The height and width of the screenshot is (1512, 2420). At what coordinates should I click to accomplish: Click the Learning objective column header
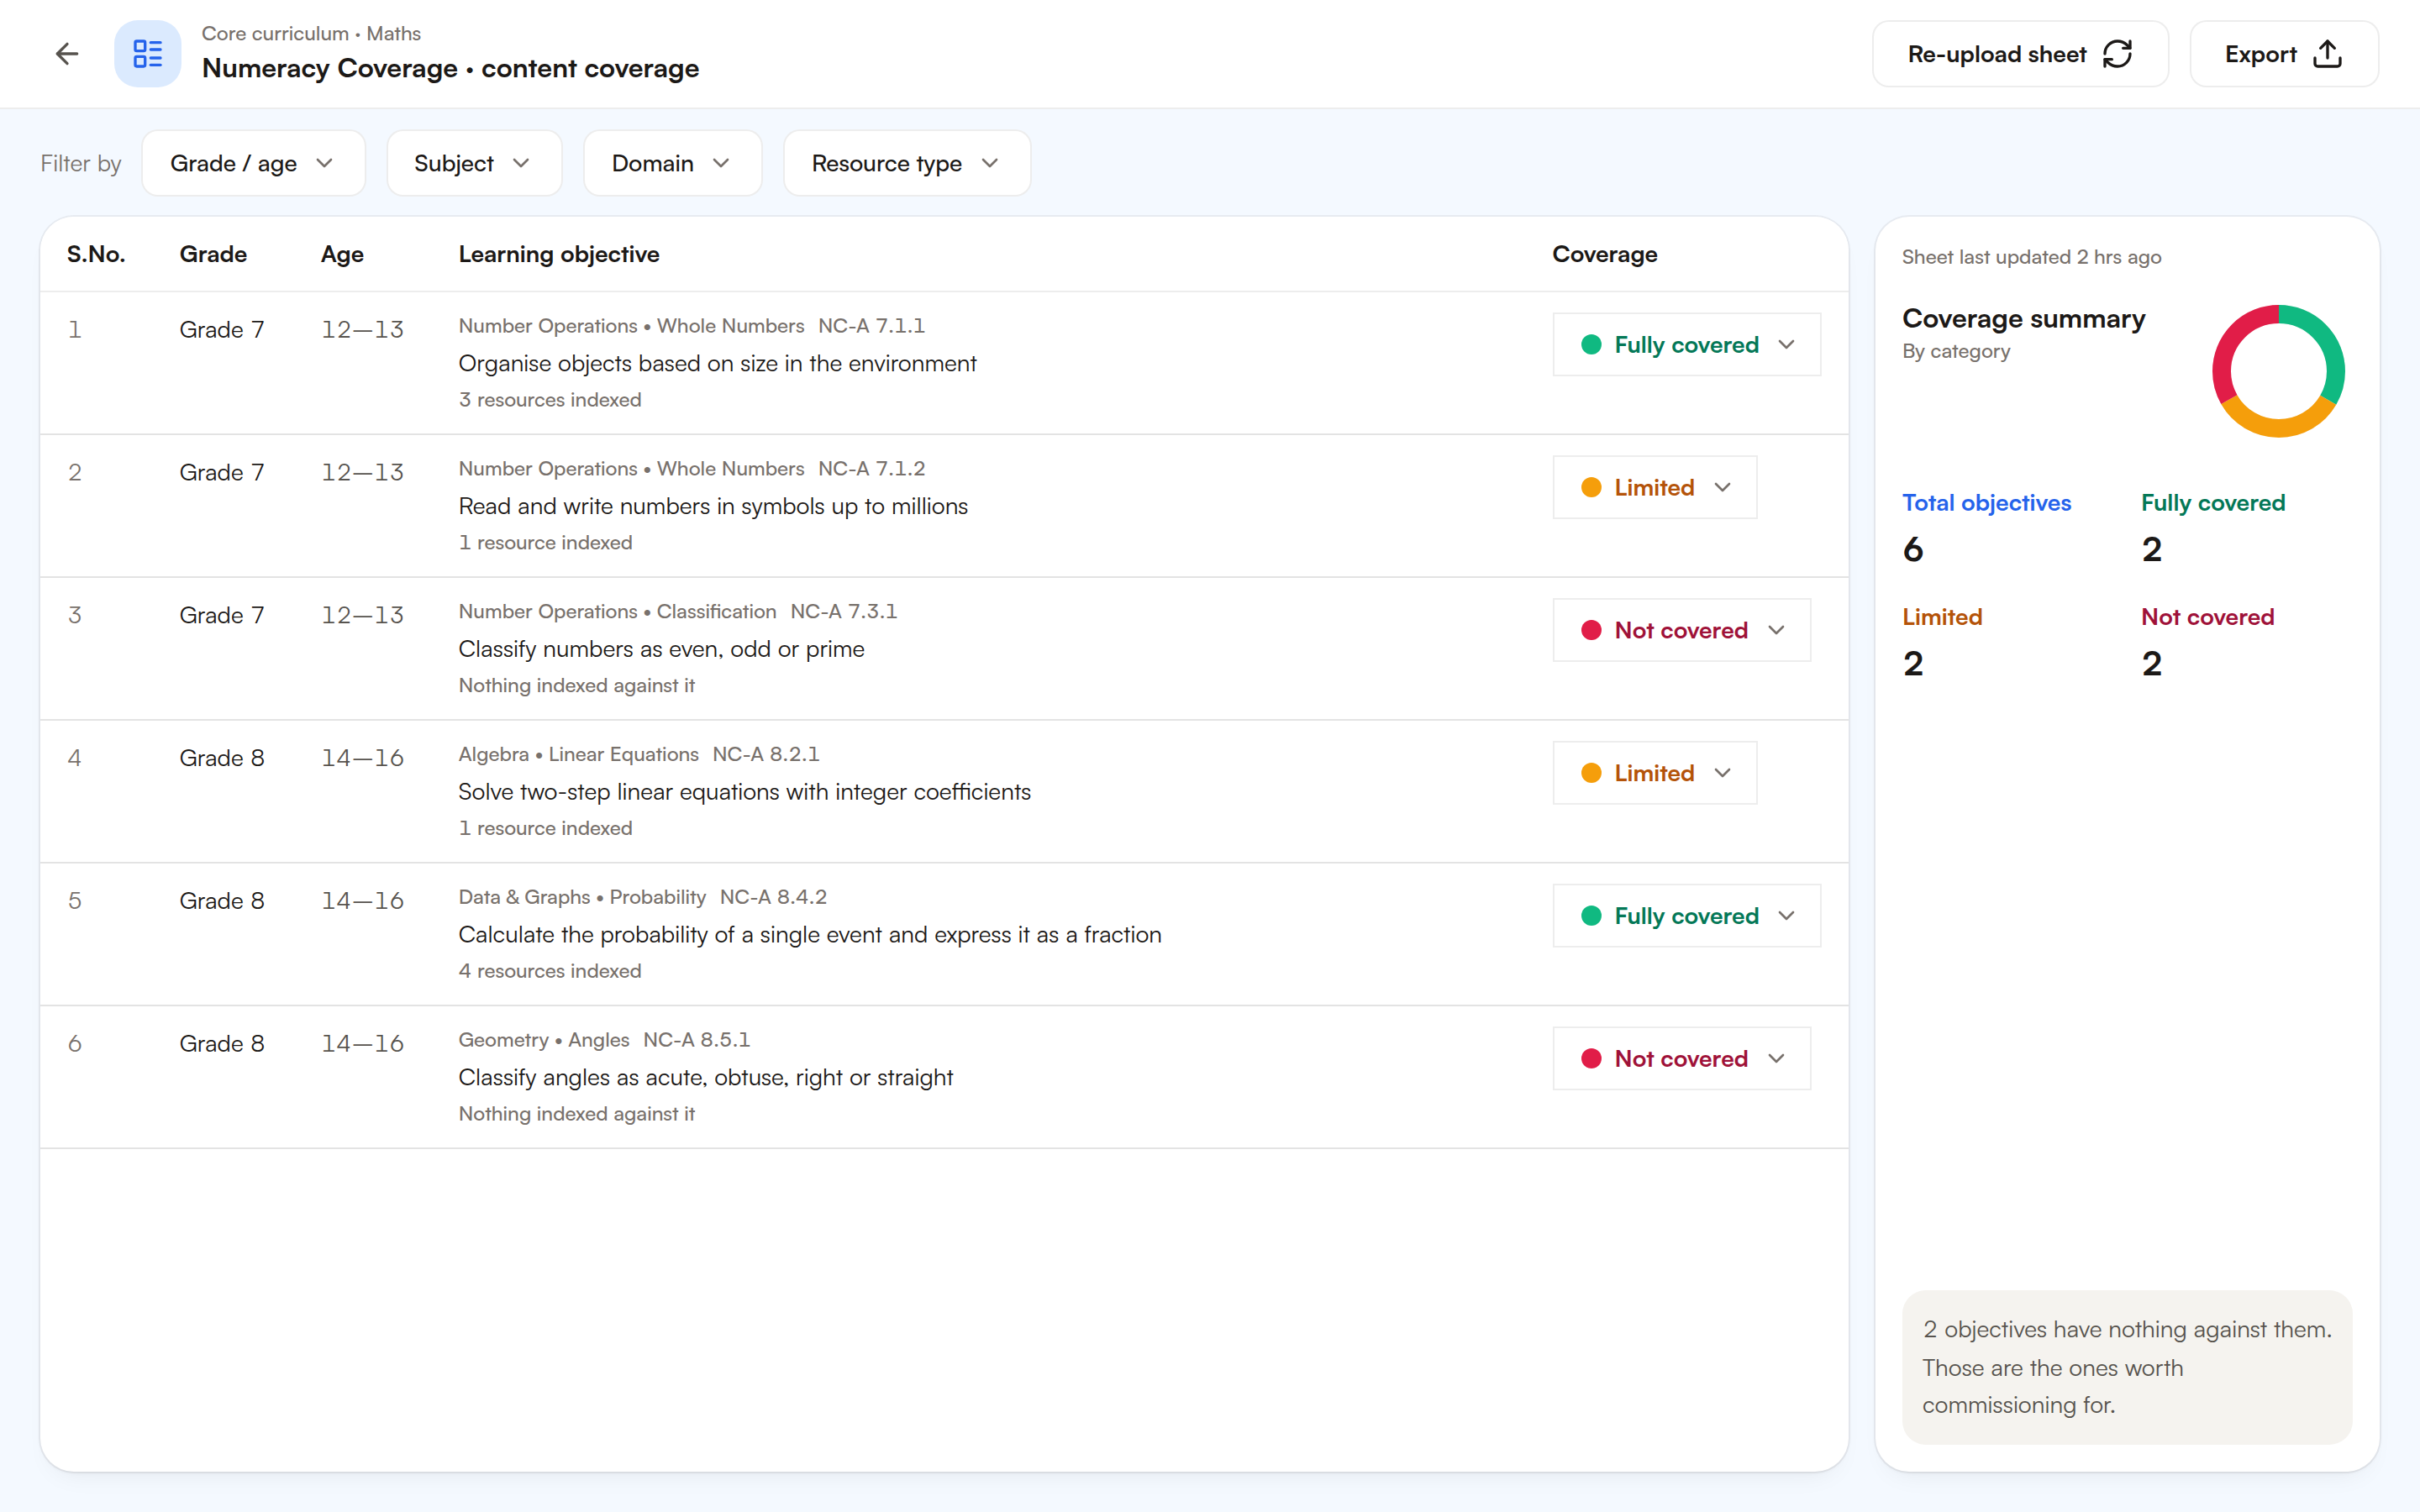559,254
